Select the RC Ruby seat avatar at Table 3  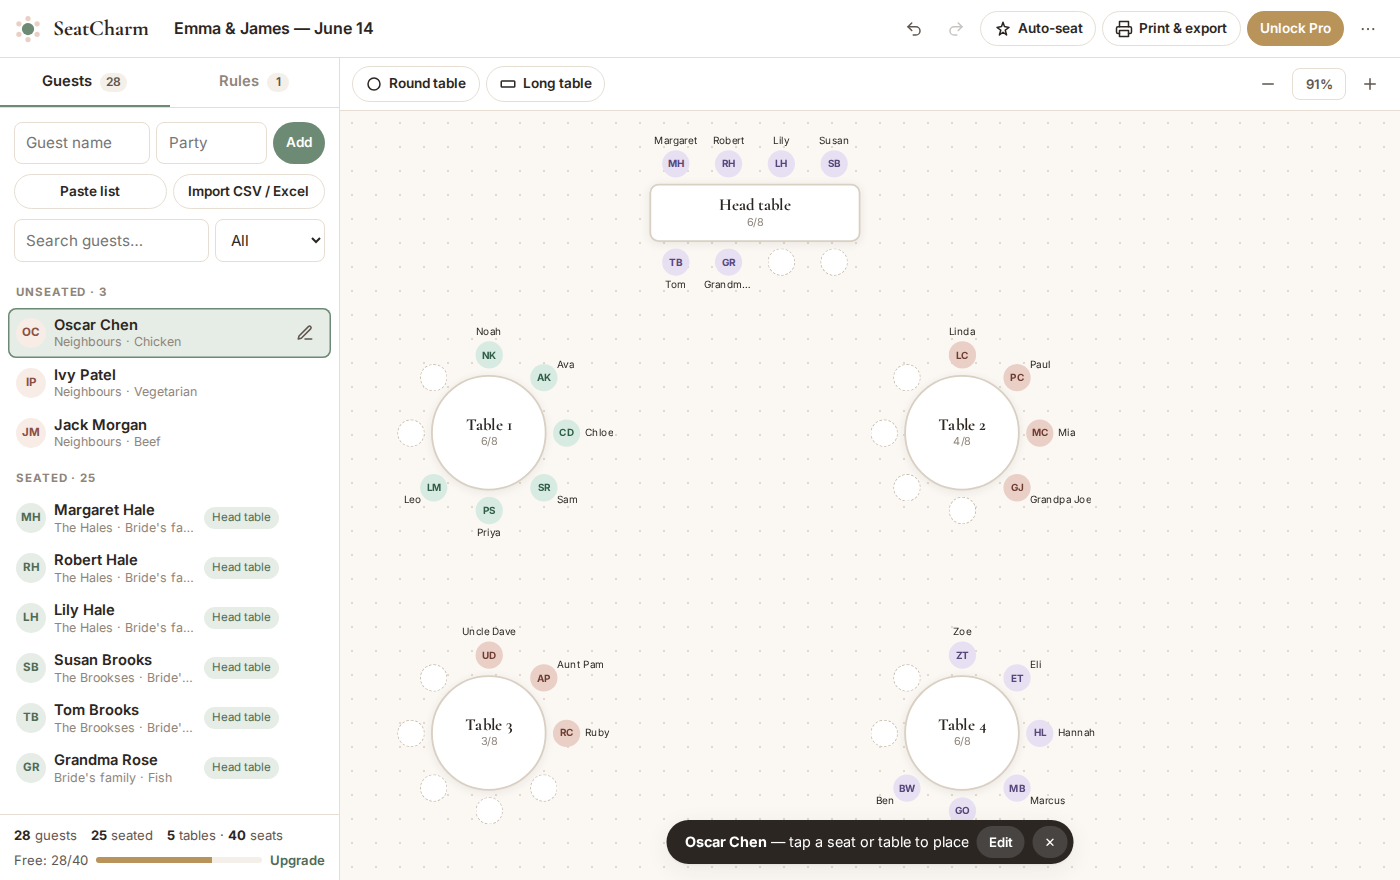click(x=567, y=733)
